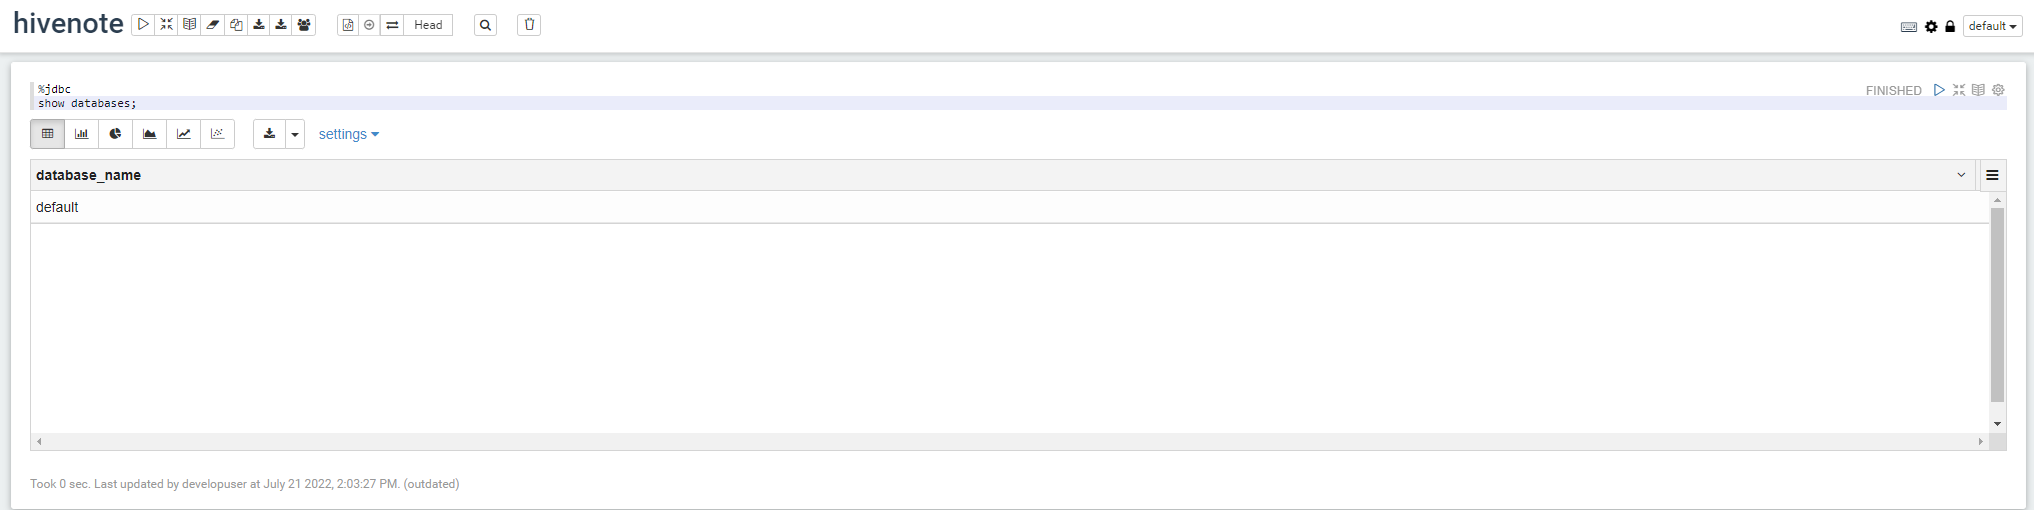Run this paragraph (blue play icon)
The width and height of the screenshot is (2034, 510).
(1939, 90)
